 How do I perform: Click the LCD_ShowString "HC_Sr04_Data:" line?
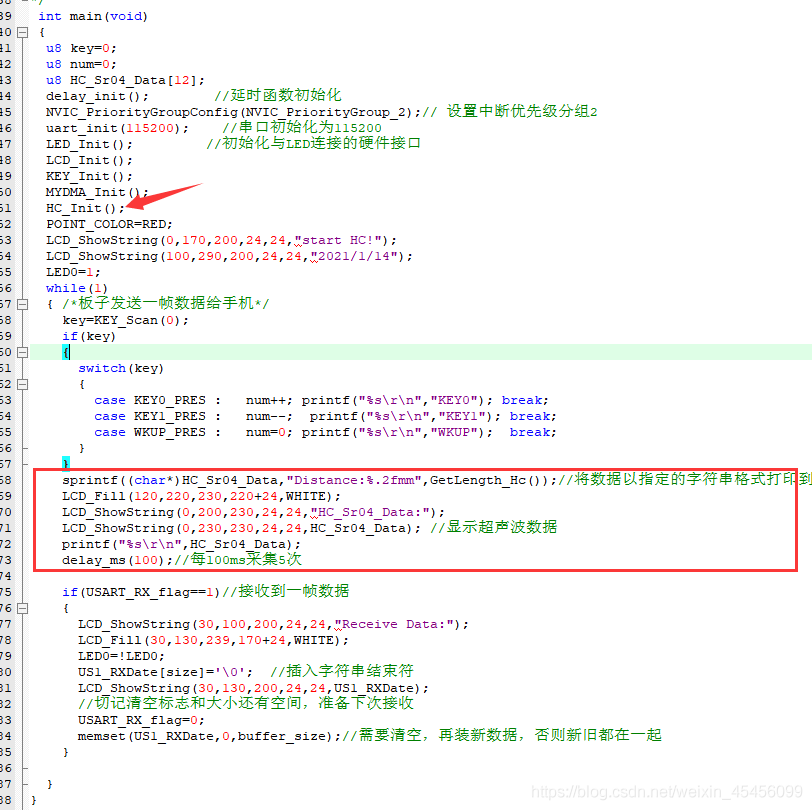(x=253, y=513)
